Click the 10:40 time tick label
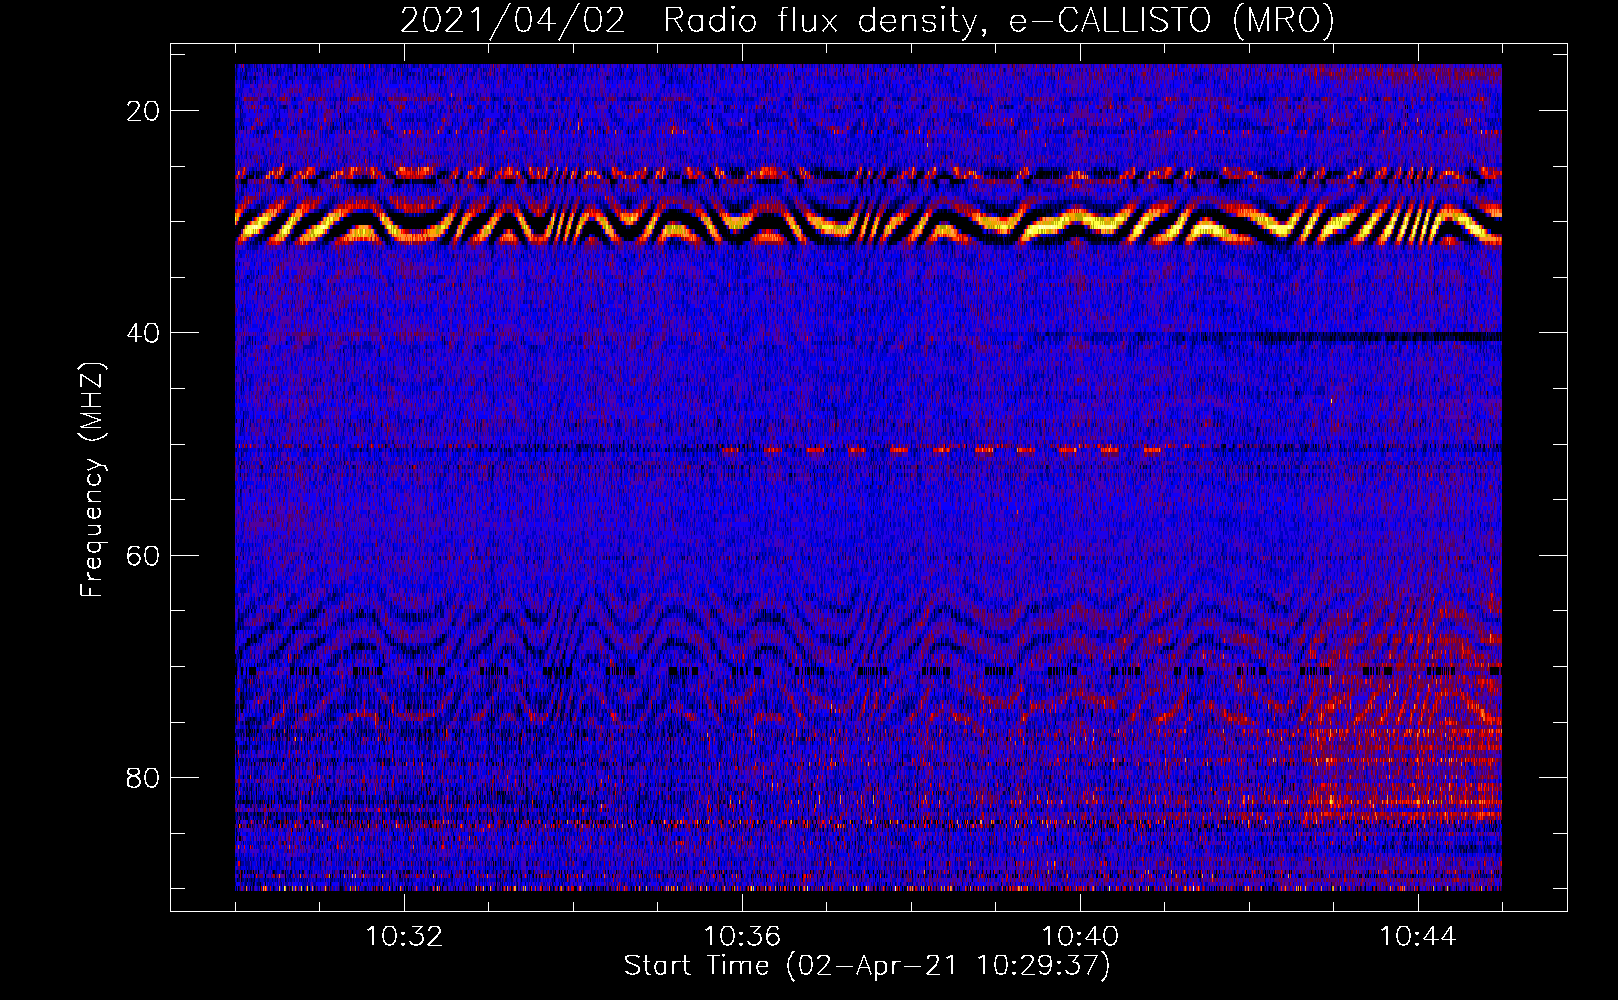 click(1080, 937)
